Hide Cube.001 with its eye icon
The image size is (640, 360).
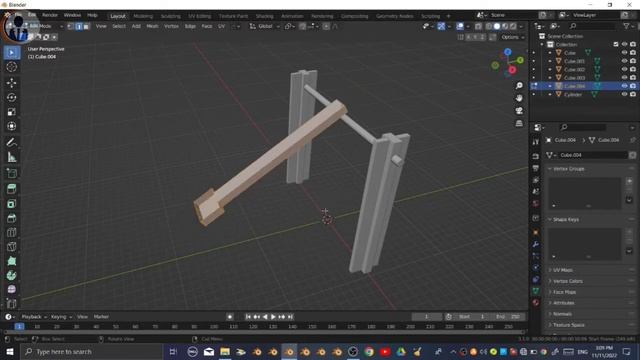(624, 61)
